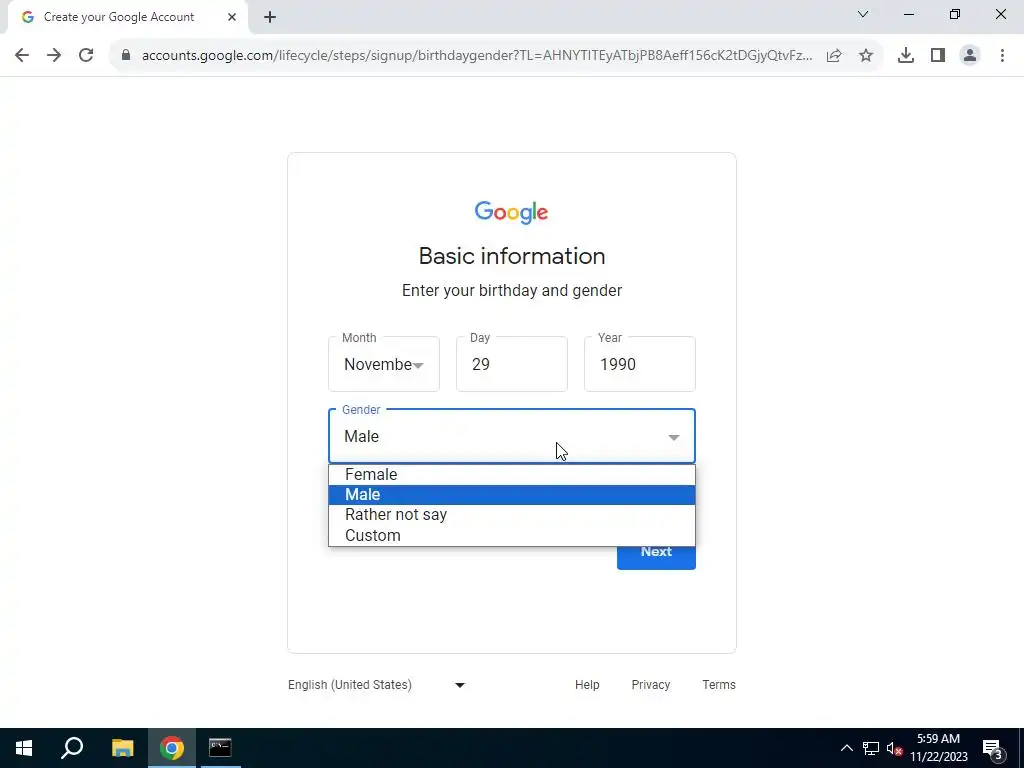
Task: Share this page via address bar icon
Action: tap(834, 56)
